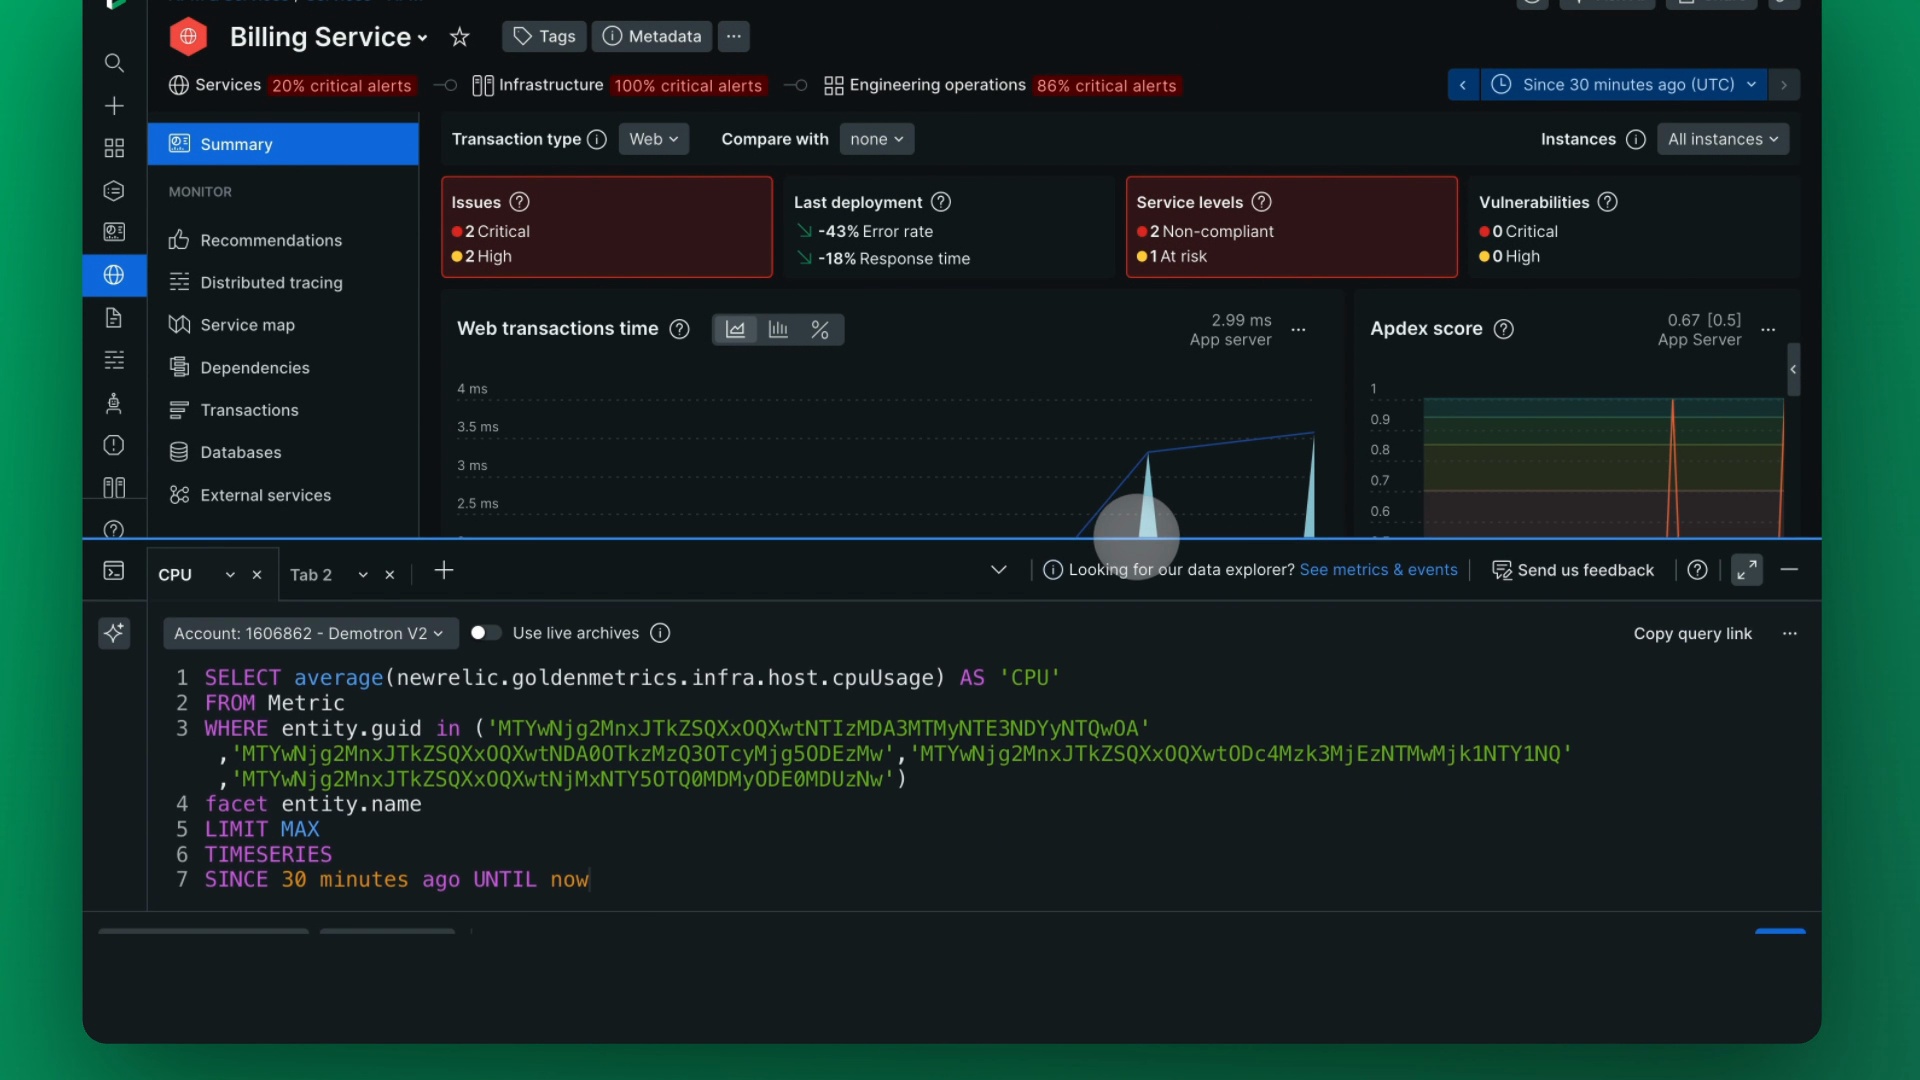Open query console help icon
The height and width of the screenshot is (1080, 1920).
1697,570
